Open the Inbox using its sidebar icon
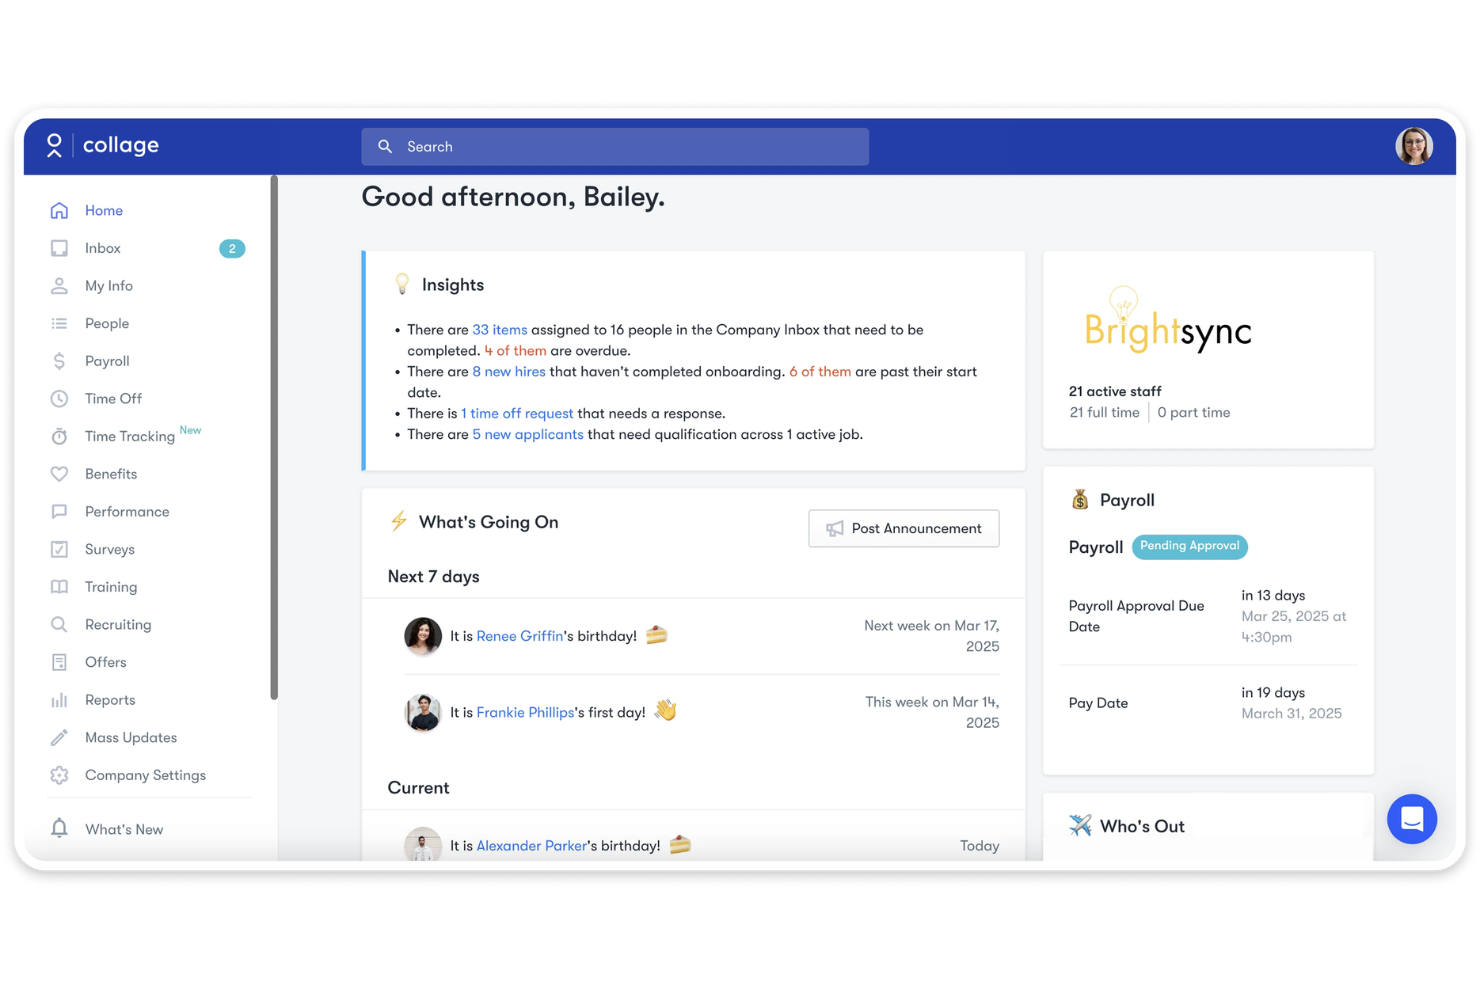Image resolution: width=1480 pixels, height=987 pixels. [x=59, y=248]
